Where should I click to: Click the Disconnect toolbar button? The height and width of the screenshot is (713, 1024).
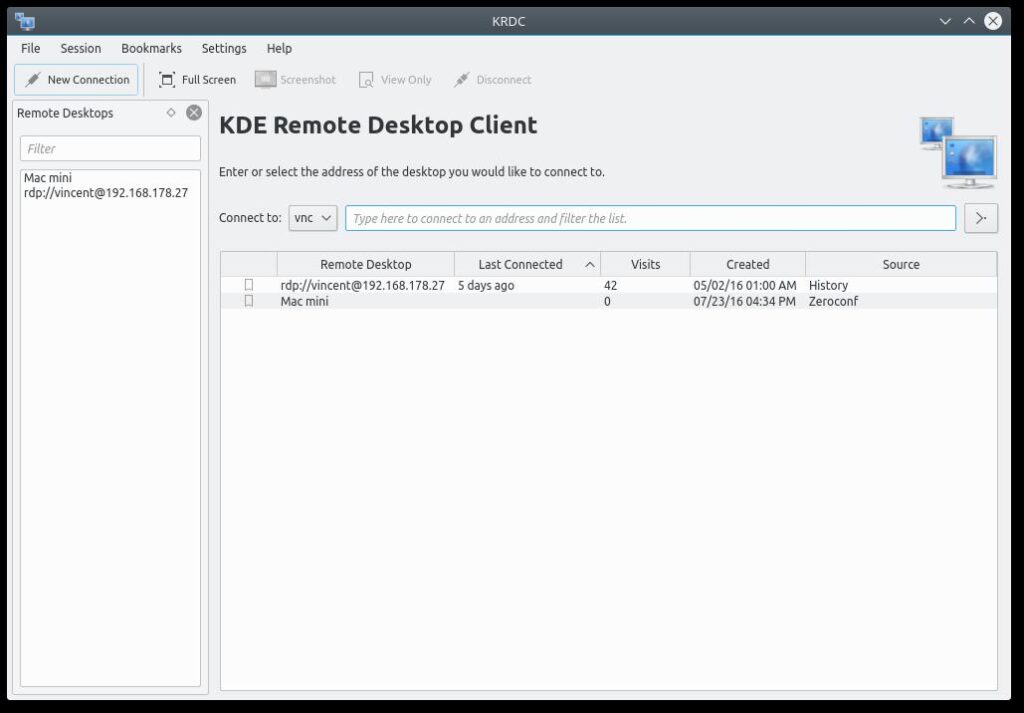(x=492, y=80)
